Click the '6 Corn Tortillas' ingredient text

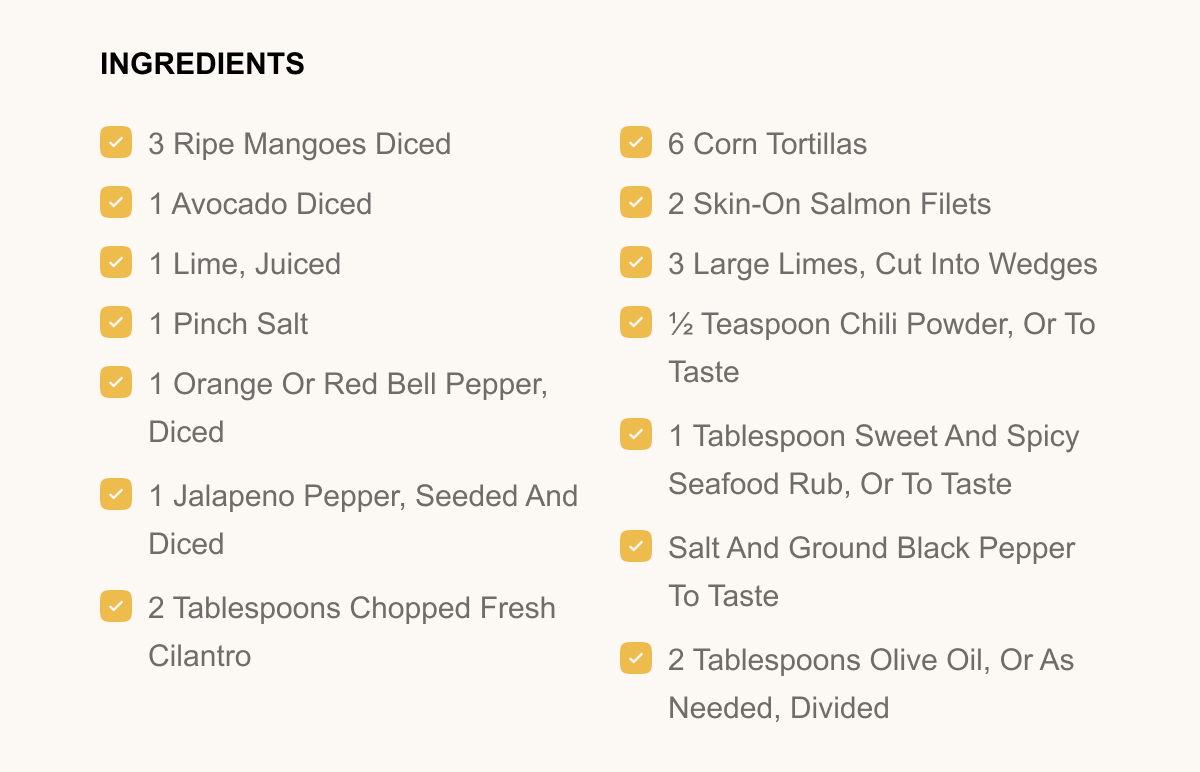767,144
